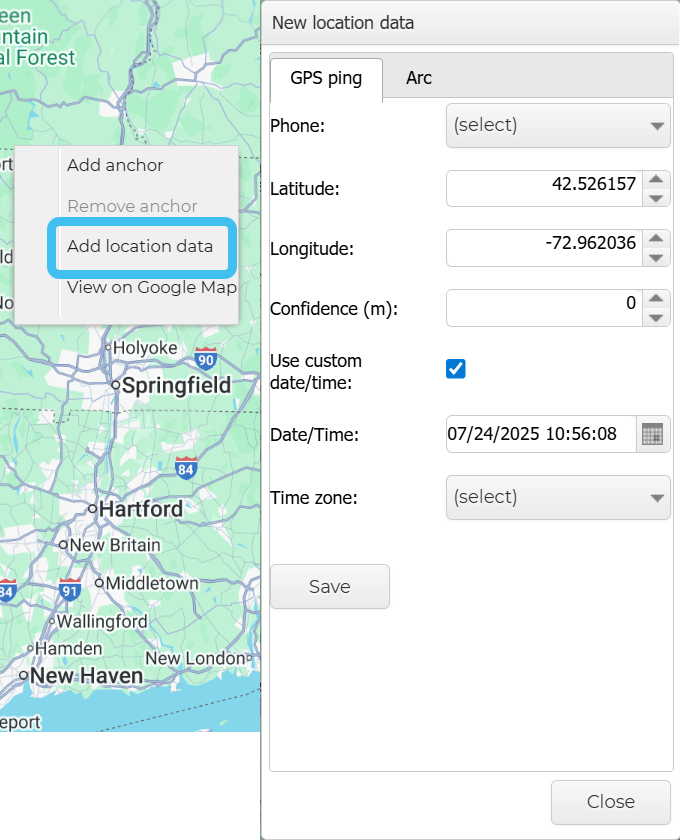Open the Date/Time calendar picker icon
This screenshot has height=840, width=680.
click(x=652, y=435)
